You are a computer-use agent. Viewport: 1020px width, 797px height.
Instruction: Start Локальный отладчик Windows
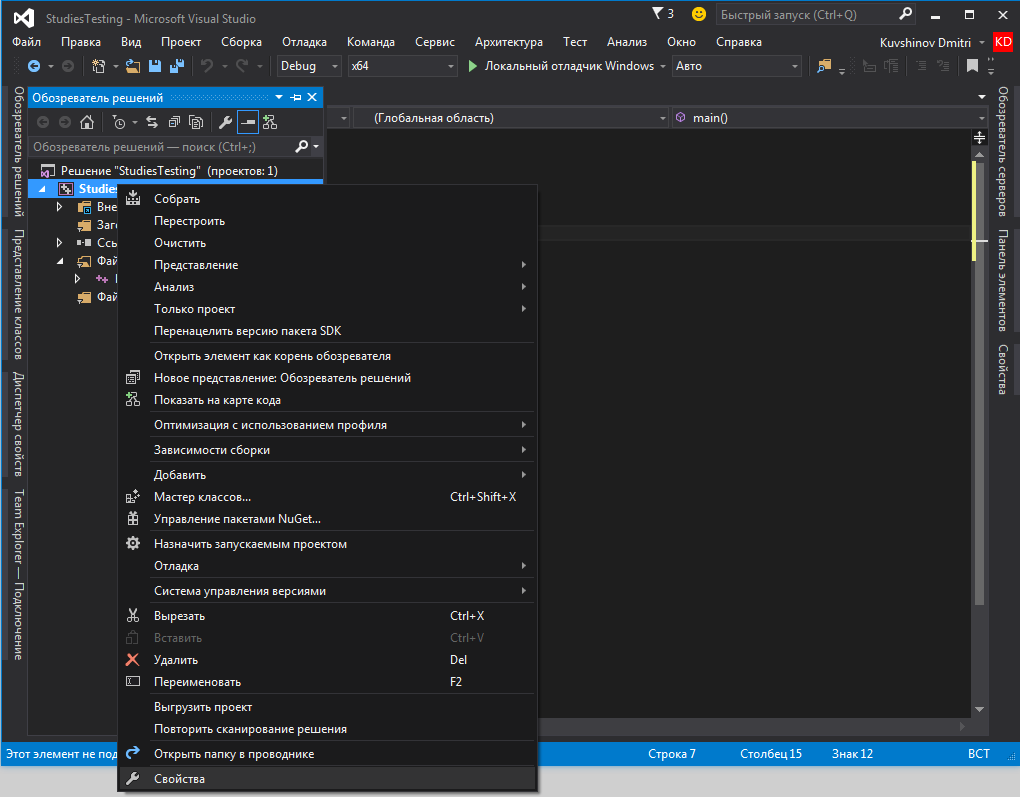click(560, 66)
